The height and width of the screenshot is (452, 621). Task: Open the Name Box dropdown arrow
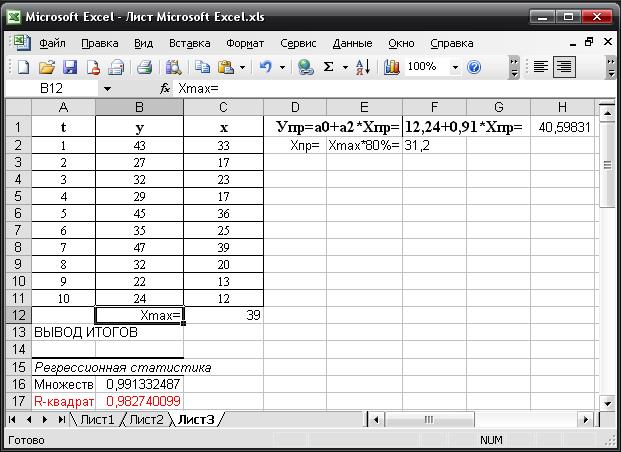coord(107,89)
